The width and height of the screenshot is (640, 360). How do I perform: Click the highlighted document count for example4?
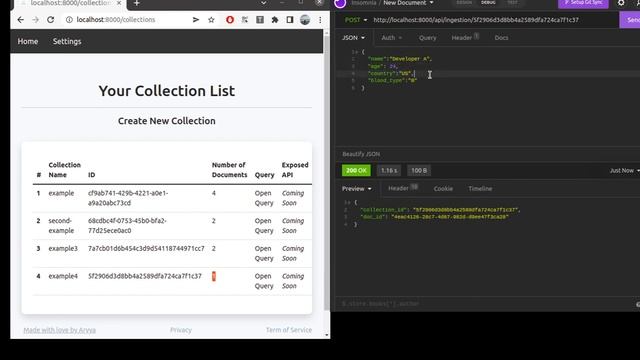213,276
